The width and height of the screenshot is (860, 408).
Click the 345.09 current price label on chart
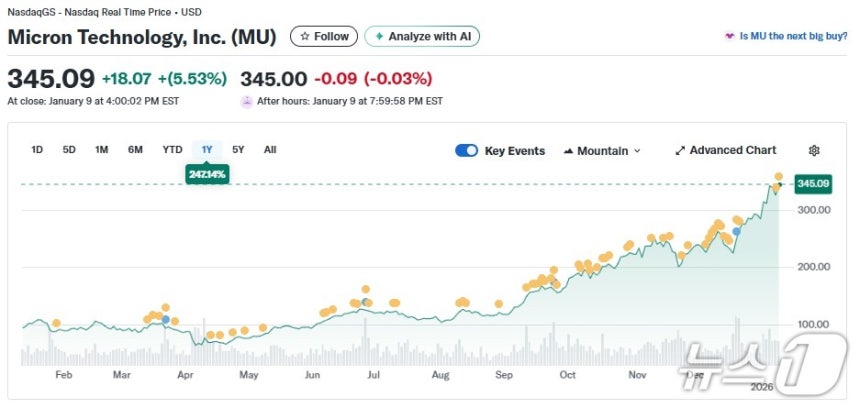[x=813, y=184]
